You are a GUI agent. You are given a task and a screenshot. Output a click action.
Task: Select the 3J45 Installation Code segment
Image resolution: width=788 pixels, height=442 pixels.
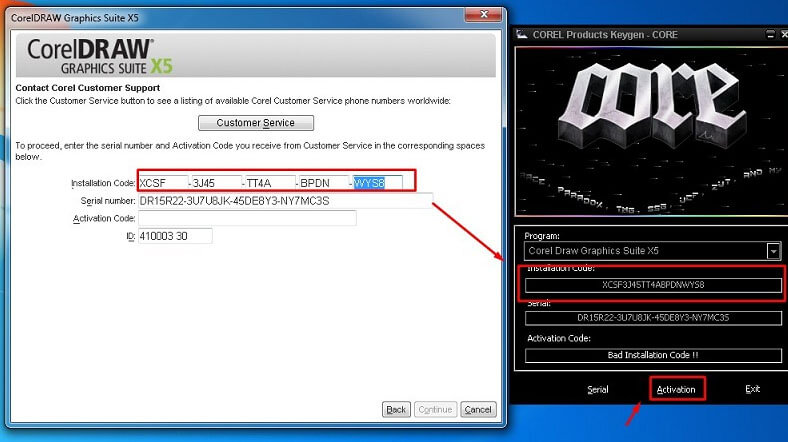(x=216, y=183)
